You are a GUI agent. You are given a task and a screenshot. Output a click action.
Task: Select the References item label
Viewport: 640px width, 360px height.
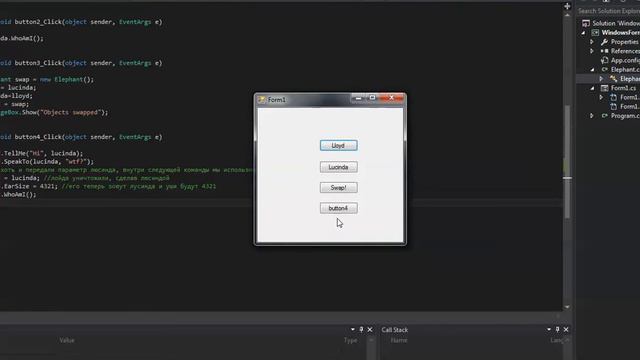[x=625, y=51]
